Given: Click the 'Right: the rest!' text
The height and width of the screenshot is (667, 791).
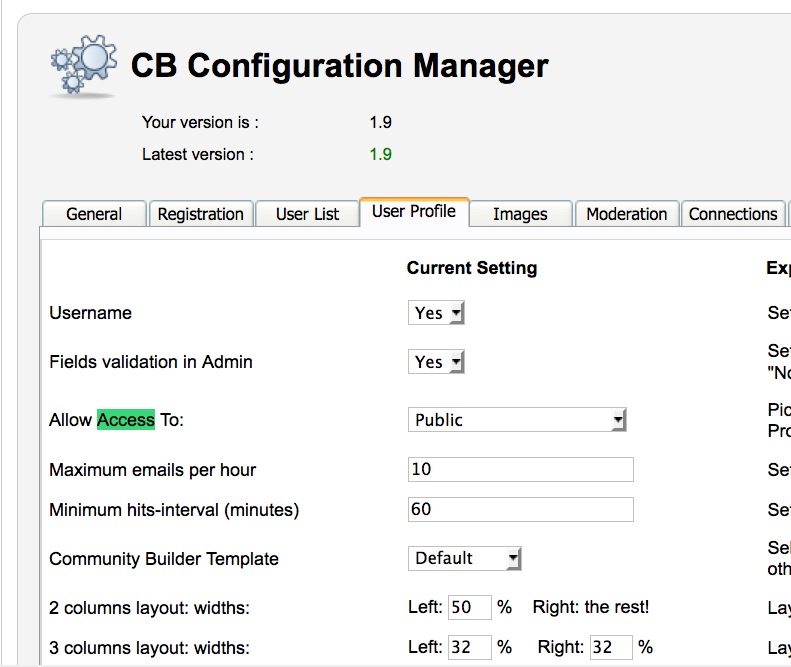Looking at the screenshot, I should [x=591, y=607].
